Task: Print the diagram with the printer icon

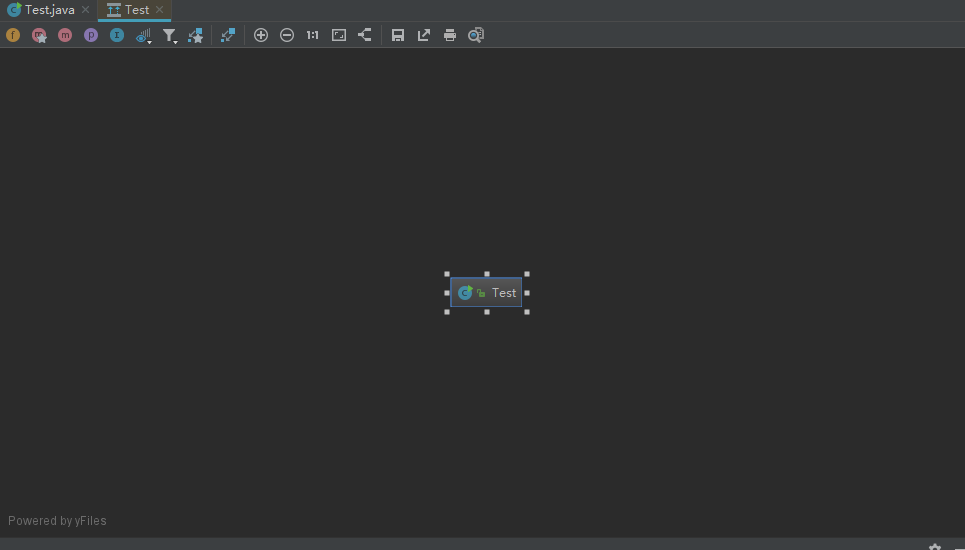Action: click(x=450, y=35)
